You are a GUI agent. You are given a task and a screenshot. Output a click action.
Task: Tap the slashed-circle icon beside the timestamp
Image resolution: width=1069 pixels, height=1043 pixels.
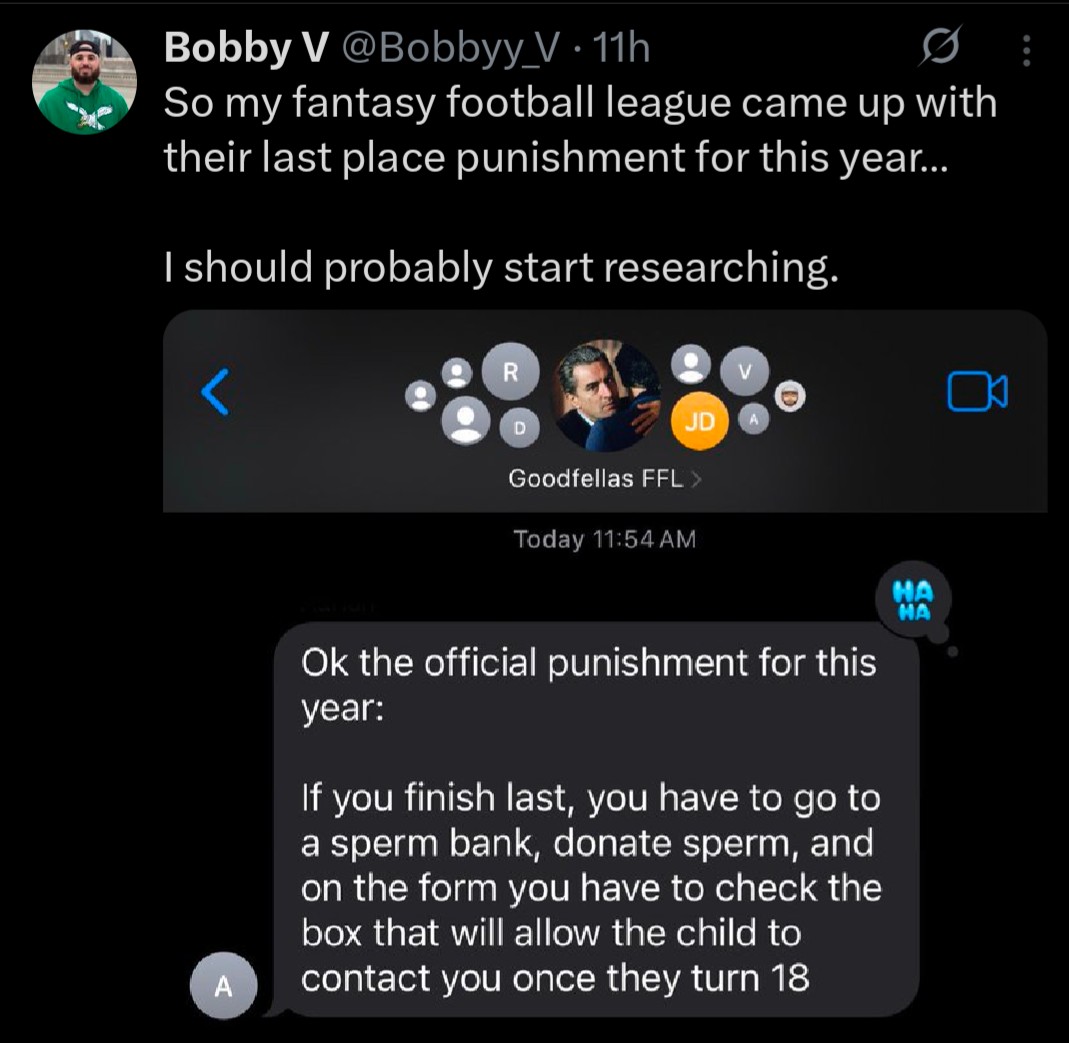(x=942, y=47)
